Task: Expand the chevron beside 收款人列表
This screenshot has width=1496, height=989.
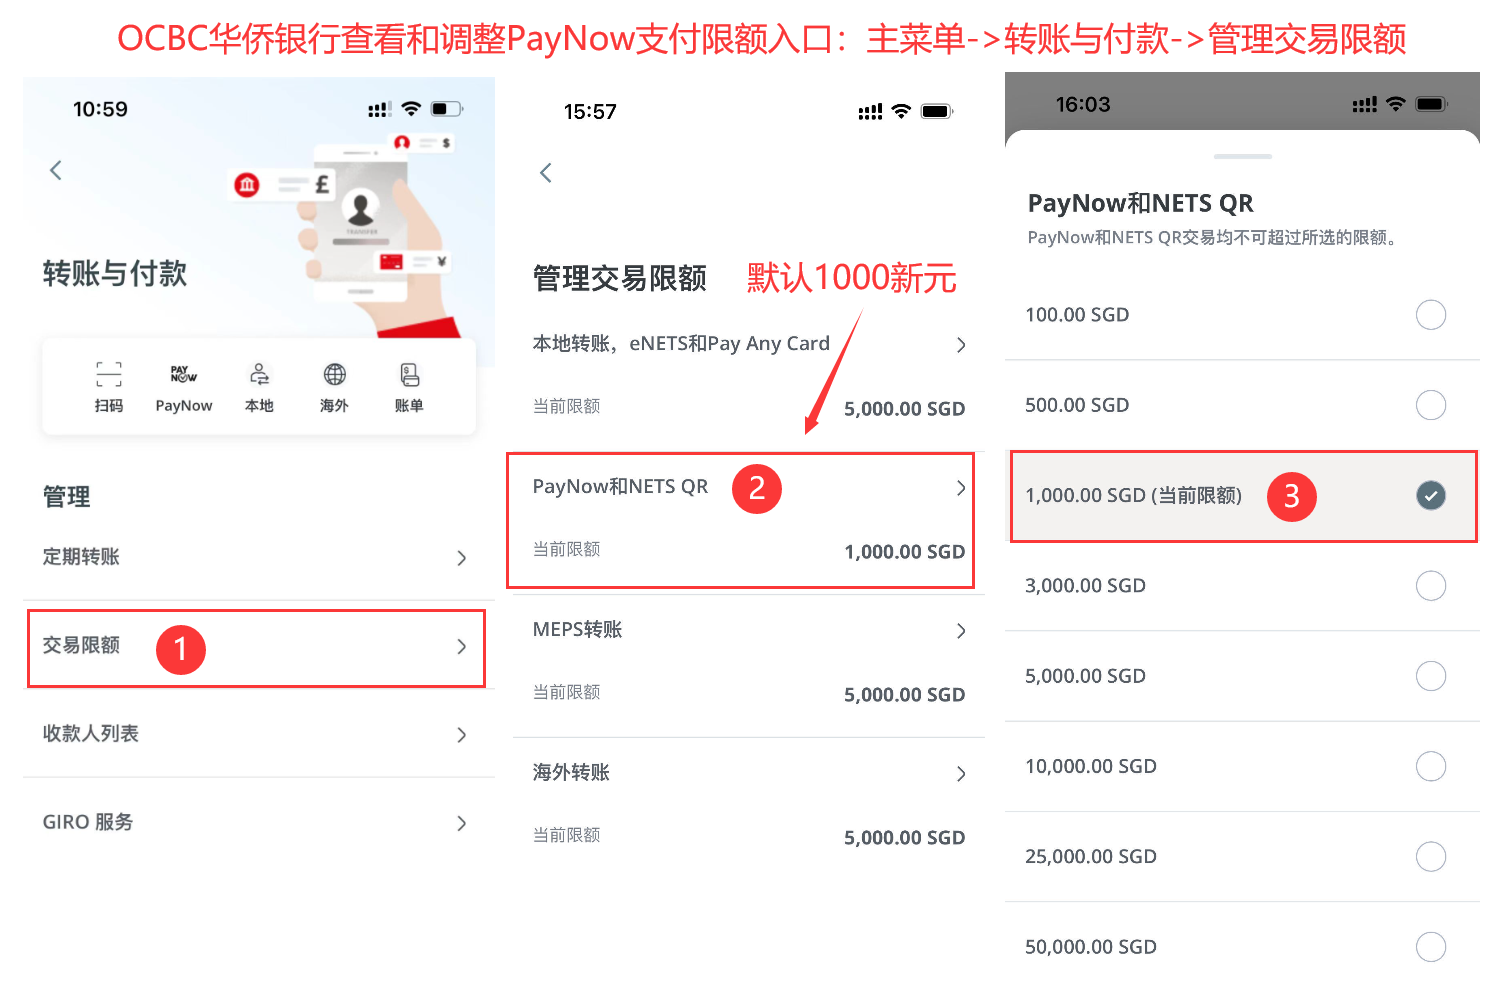Action: (x=462, y=735)
